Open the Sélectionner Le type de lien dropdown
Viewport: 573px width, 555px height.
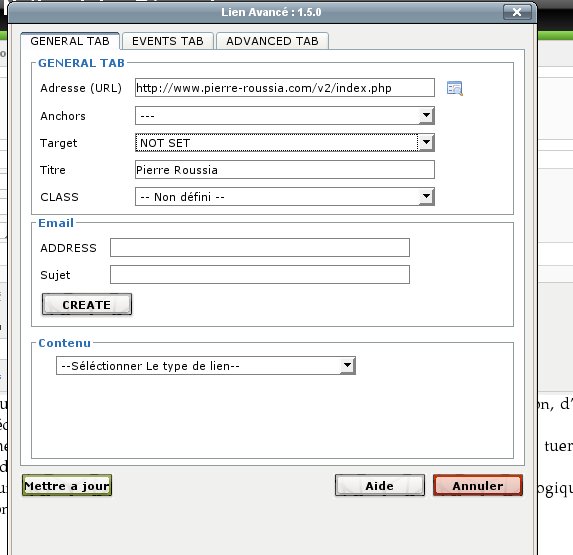tap(206, 365)
